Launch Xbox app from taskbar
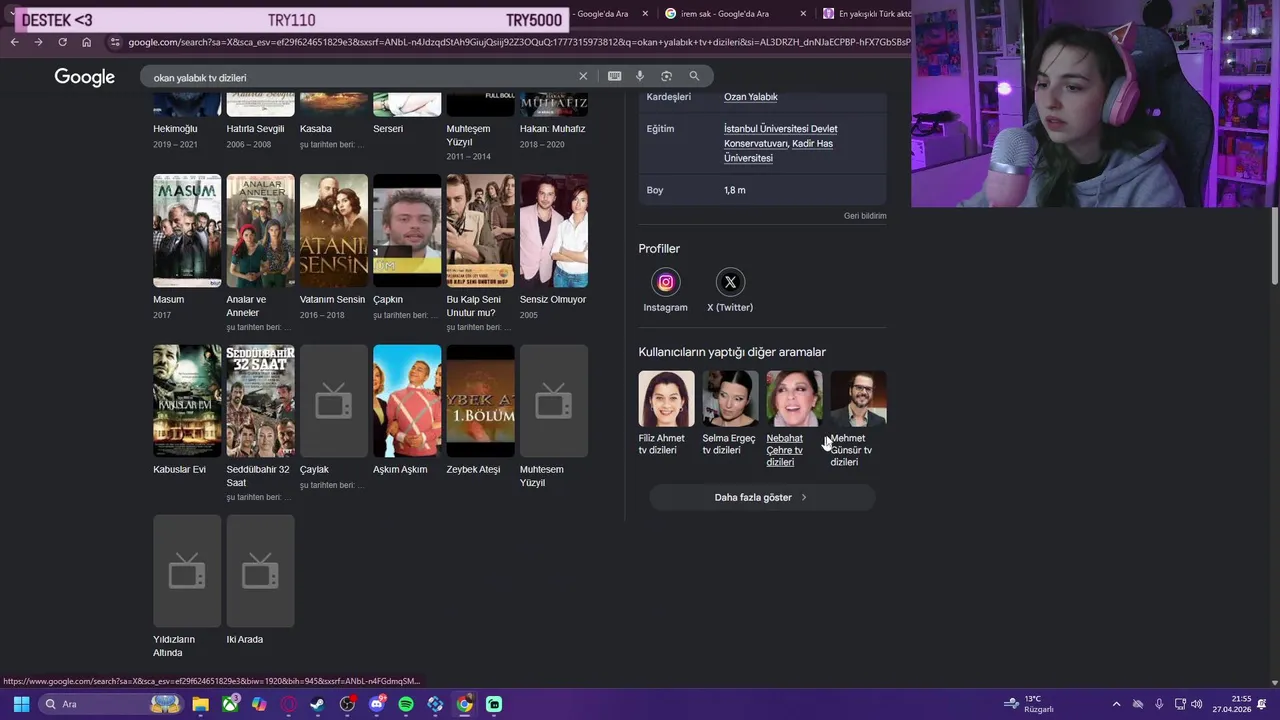The height and width of the screenshot is (720, 1280). [230, 704]
